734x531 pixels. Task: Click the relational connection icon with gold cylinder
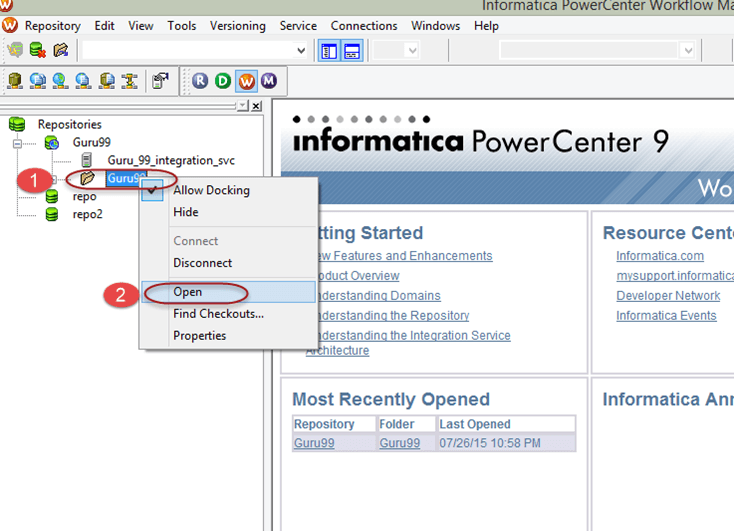(15, 81)
